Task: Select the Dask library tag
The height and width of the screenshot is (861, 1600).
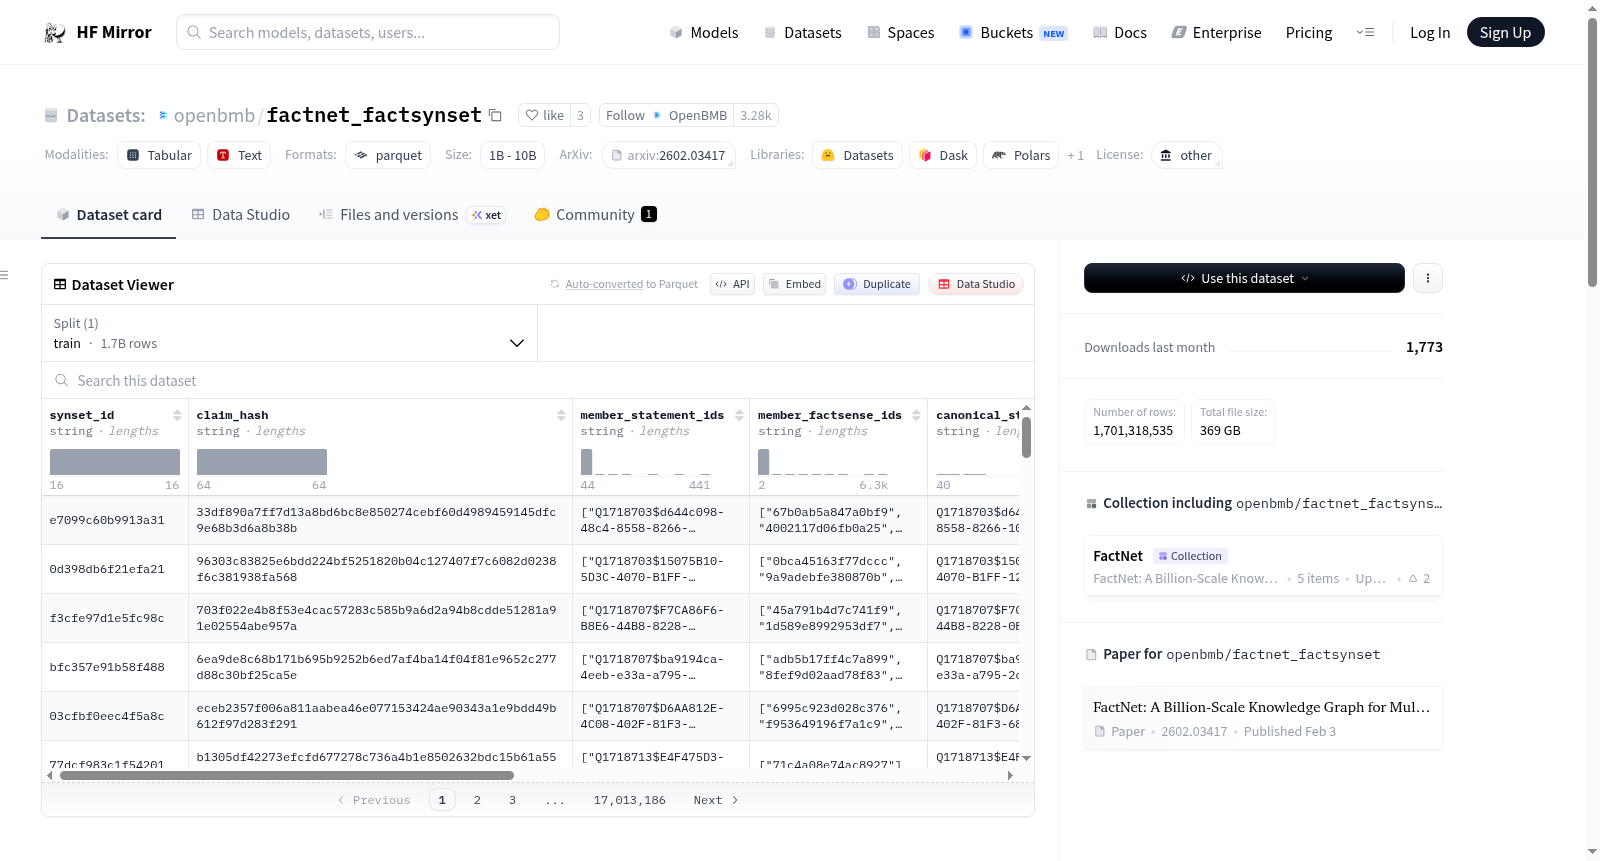Action: point(943,155)
